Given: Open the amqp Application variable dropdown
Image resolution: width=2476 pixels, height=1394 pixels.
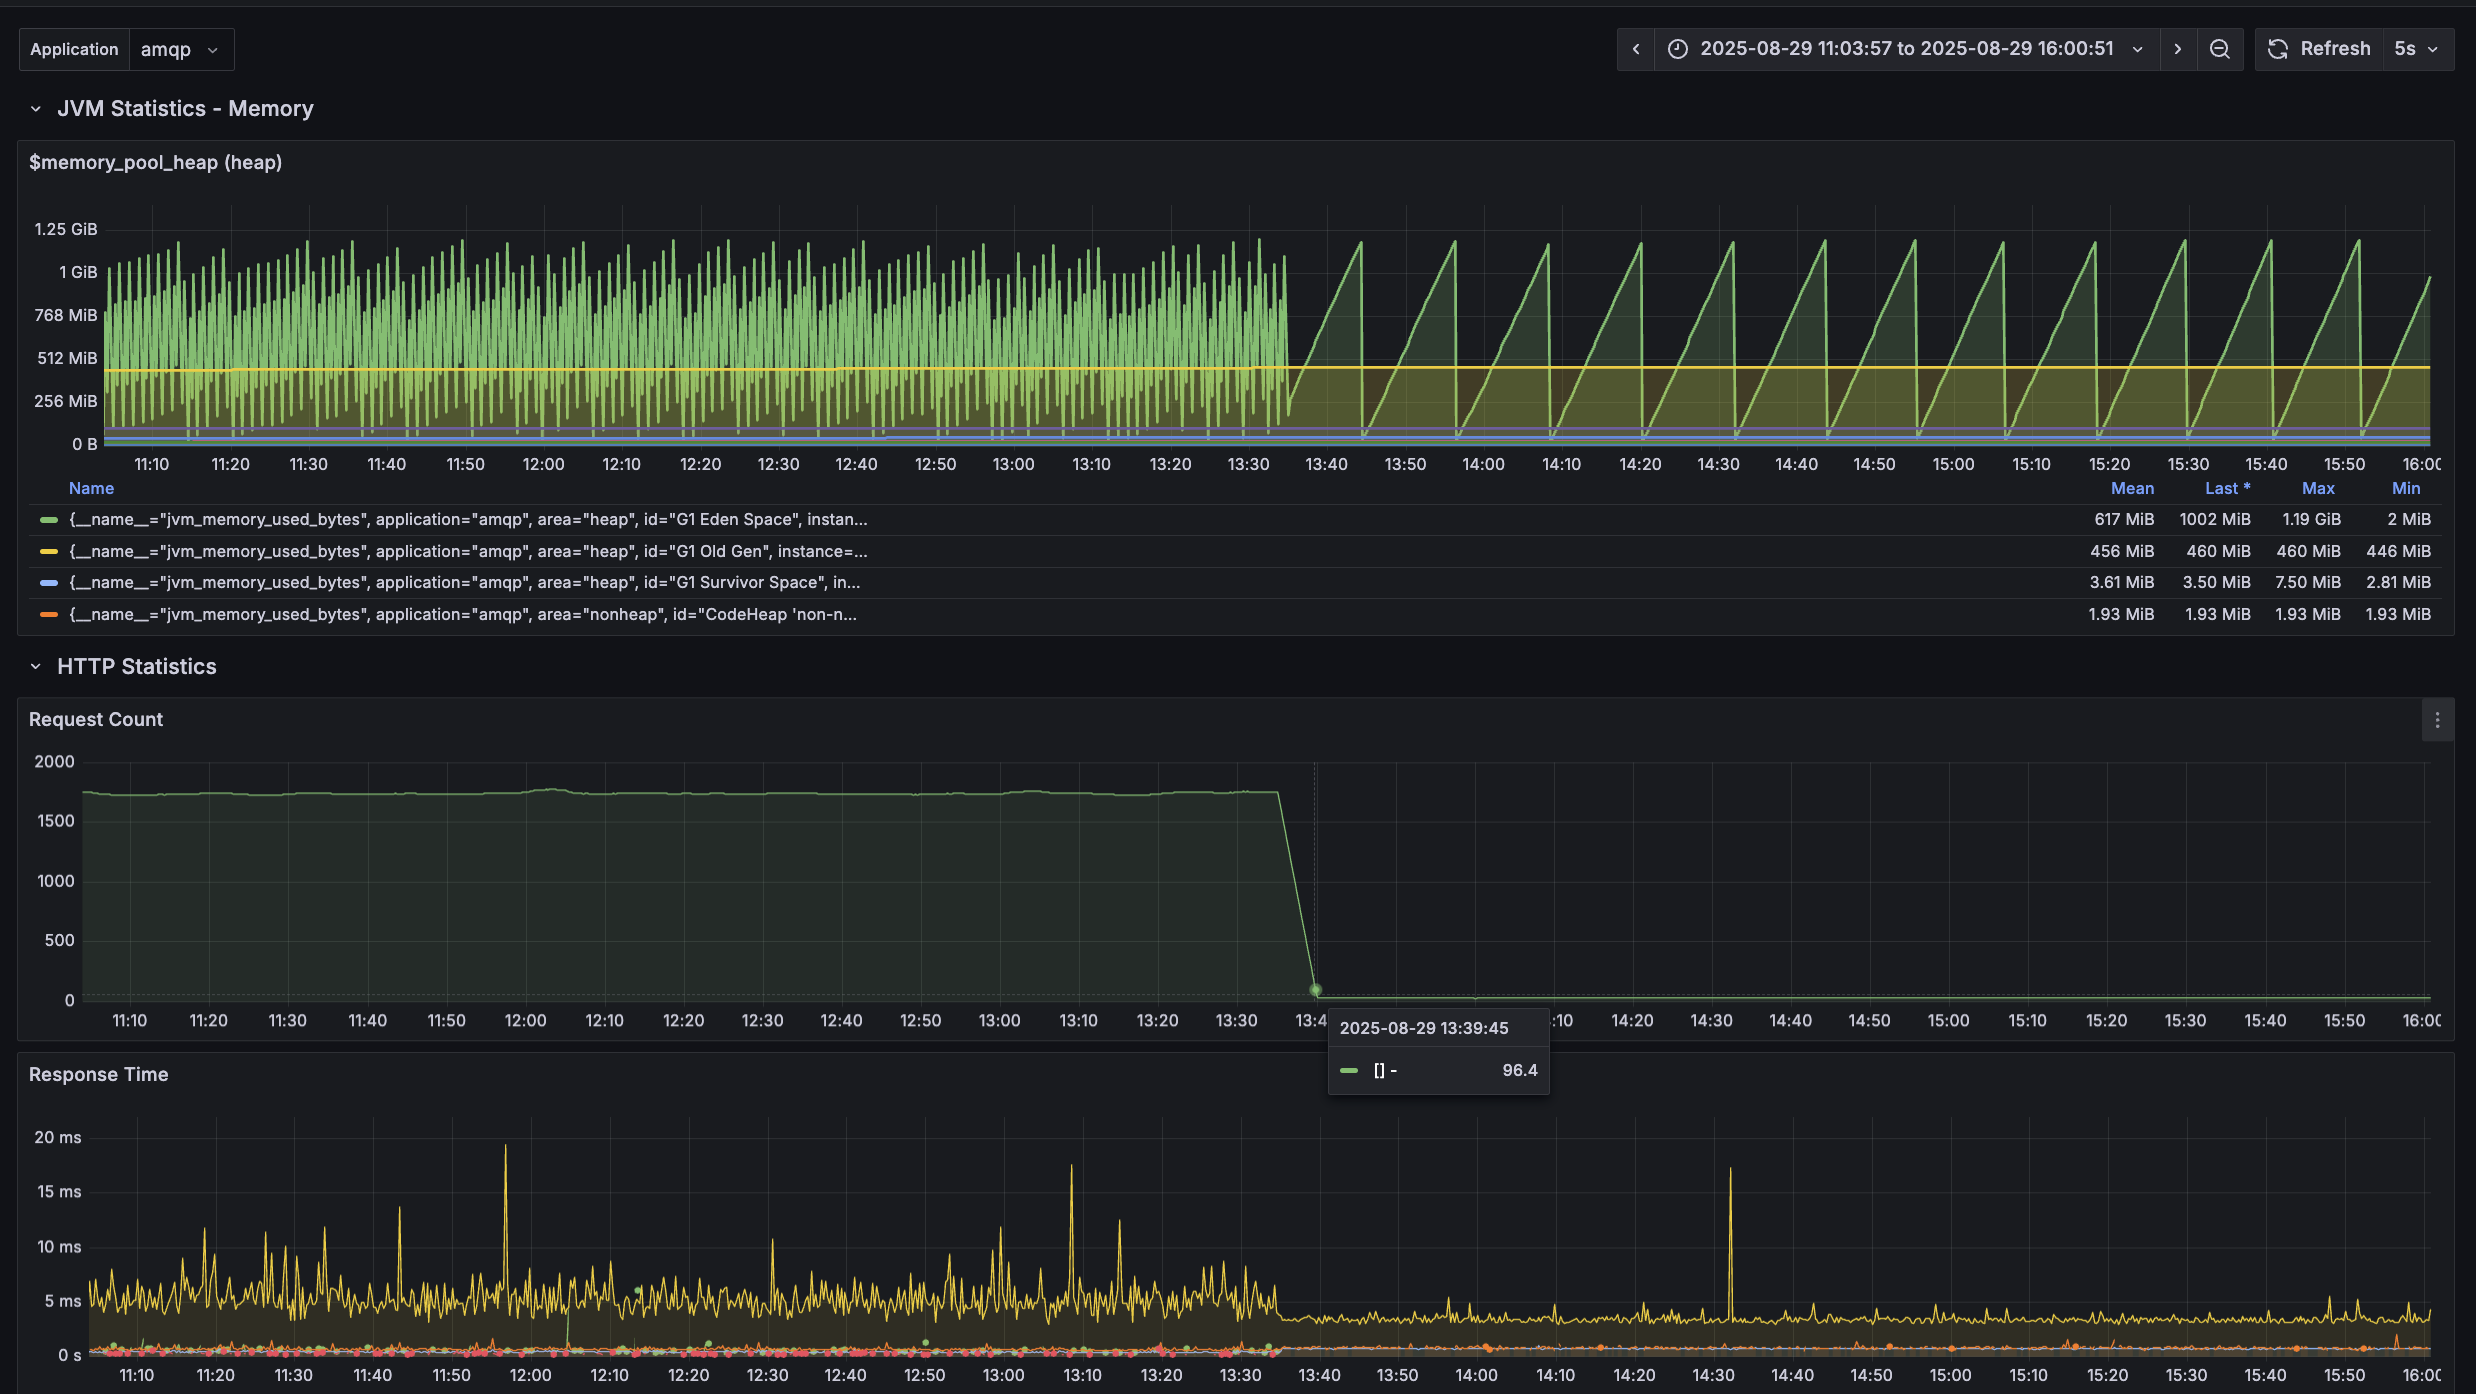Looking at the screenshot, I should 180,49.
